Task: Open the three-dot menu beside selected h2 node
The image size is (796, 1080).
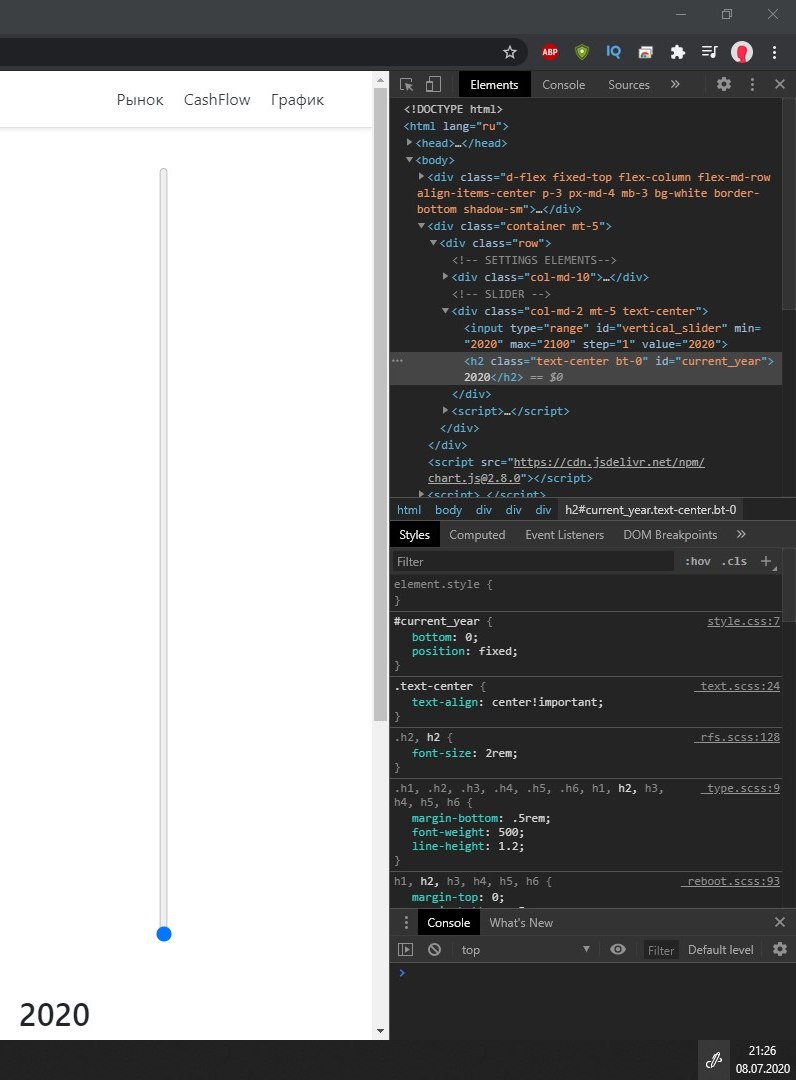Action: tap(397, 360)
